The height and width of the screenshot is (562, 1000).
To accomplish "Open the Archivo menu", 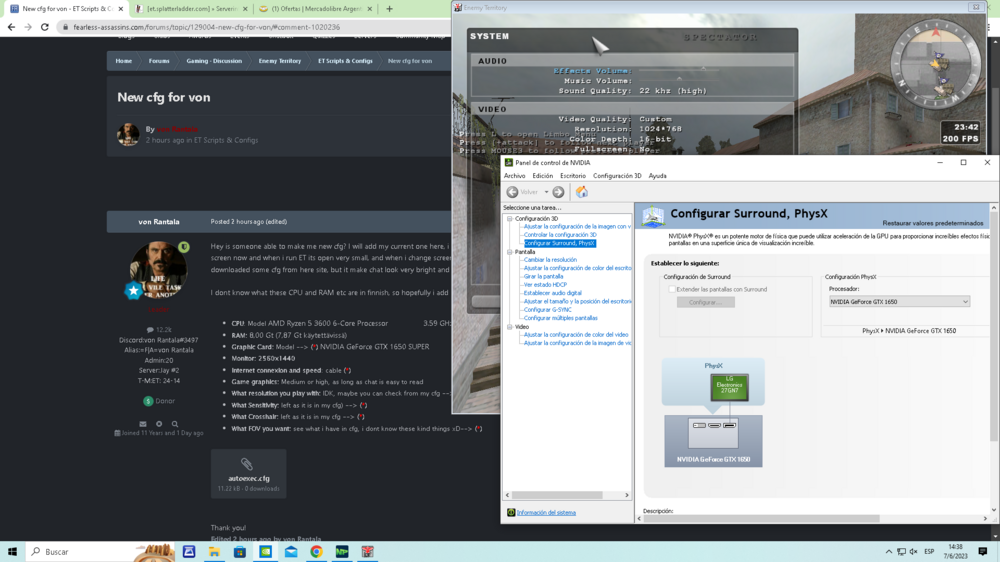I will pyautogui.click(x=515, y=176).
